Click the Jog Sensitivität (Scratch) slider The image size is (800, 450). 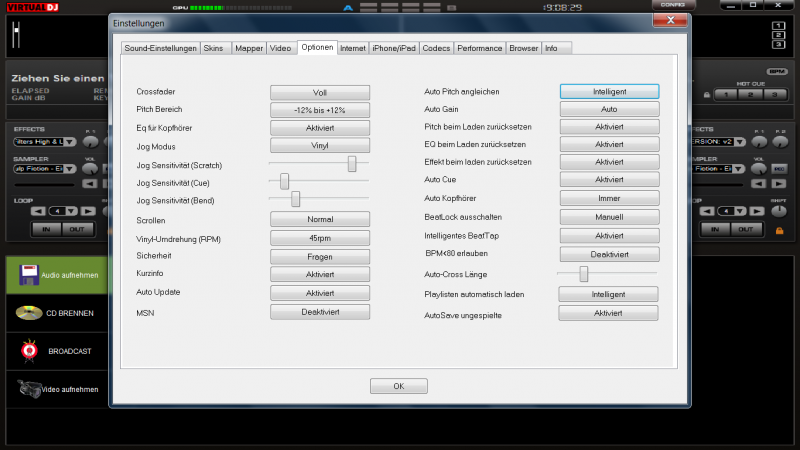click(352, 164)
